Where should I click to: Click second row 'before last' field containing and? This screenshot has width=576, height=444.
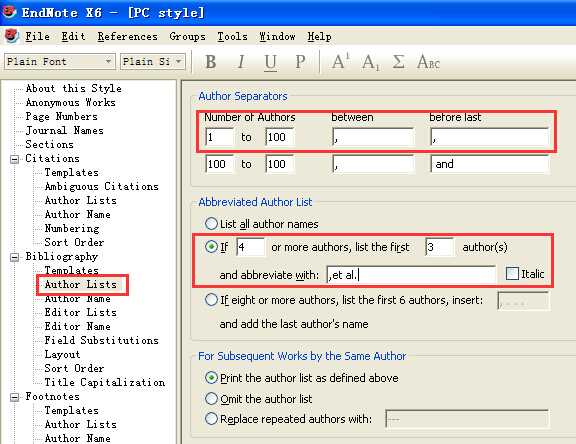coord(490,164)
